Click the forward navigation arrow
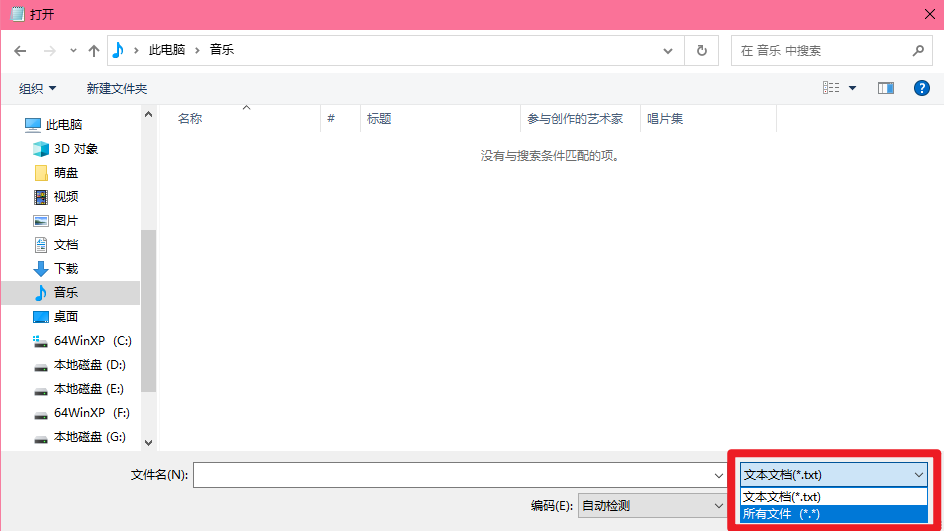 point(49,51)
